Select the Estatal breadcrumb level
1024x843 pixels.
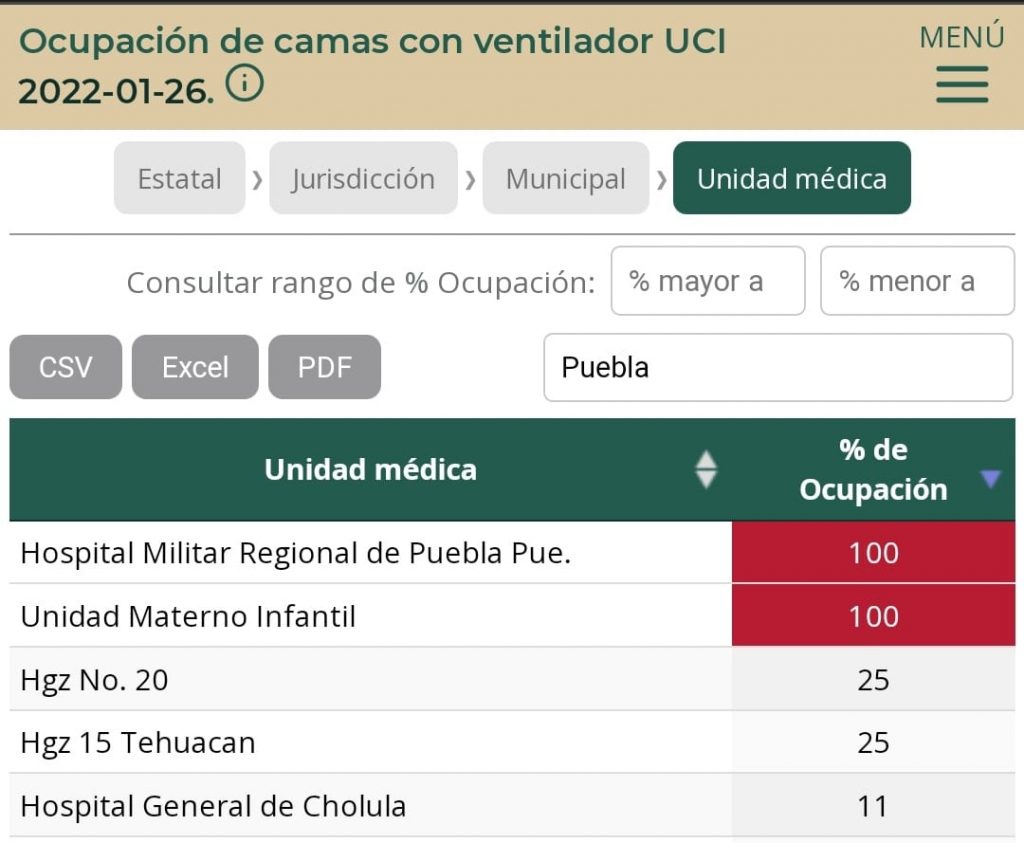tap(179, 178)
